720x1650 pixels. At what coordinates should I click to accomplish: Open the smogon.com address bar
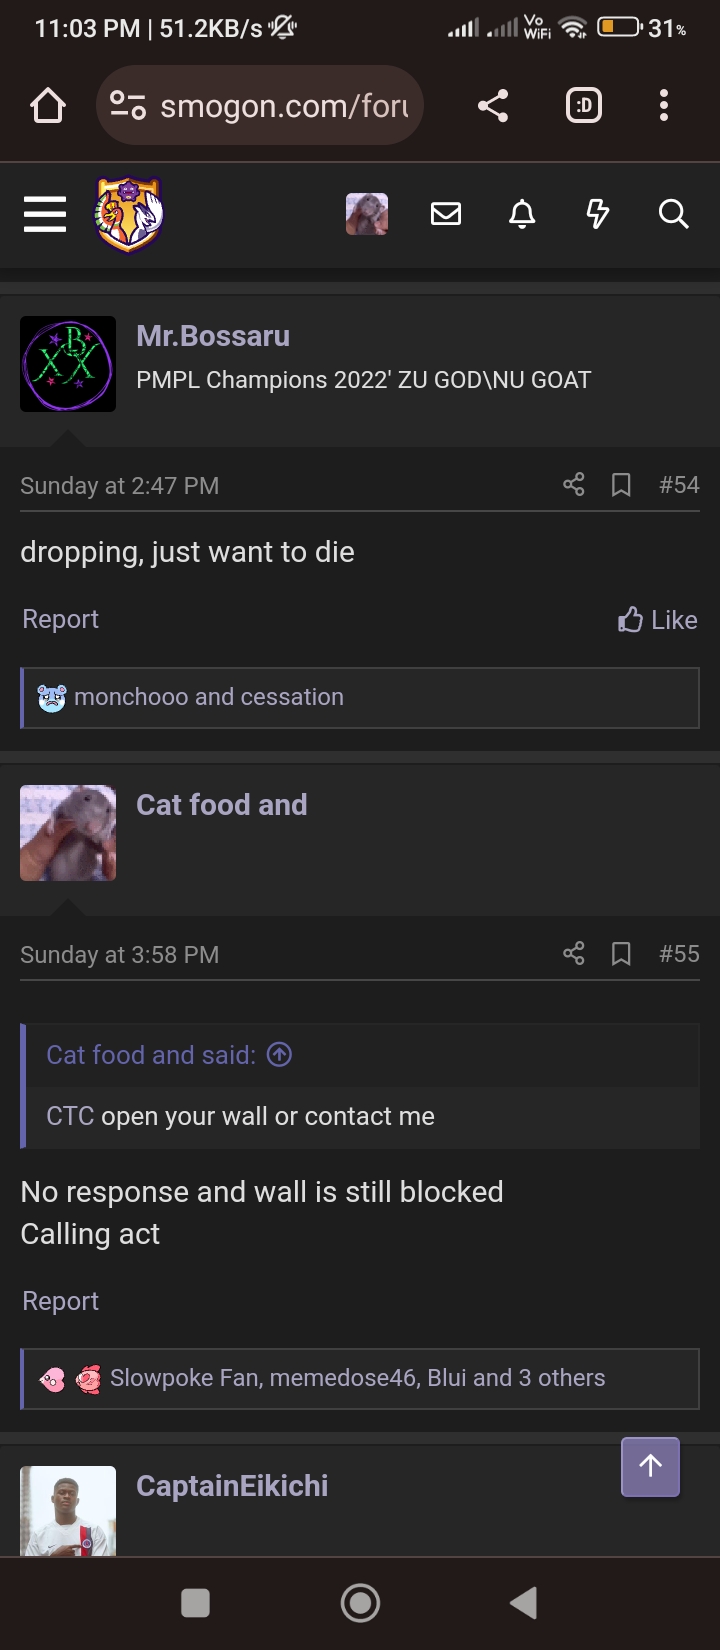click(260, 105)
